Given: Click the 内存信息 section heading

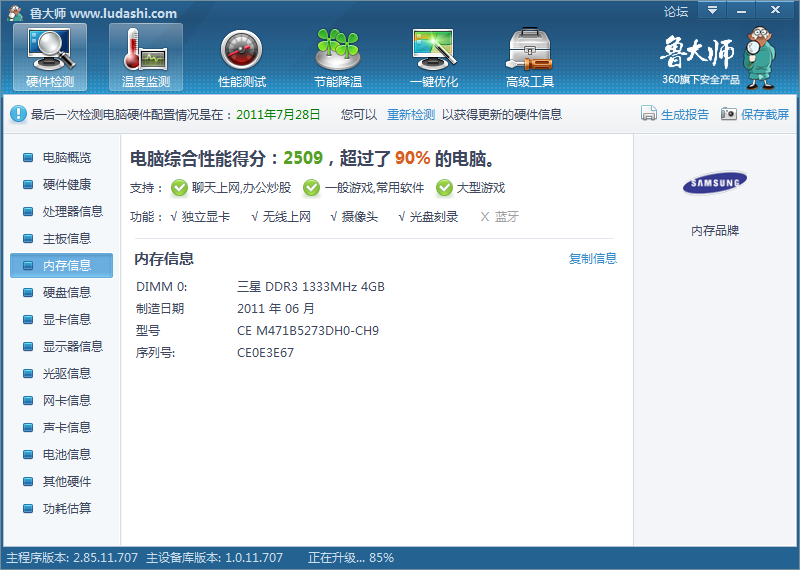Looking at the screenshot, I should 164,259.
